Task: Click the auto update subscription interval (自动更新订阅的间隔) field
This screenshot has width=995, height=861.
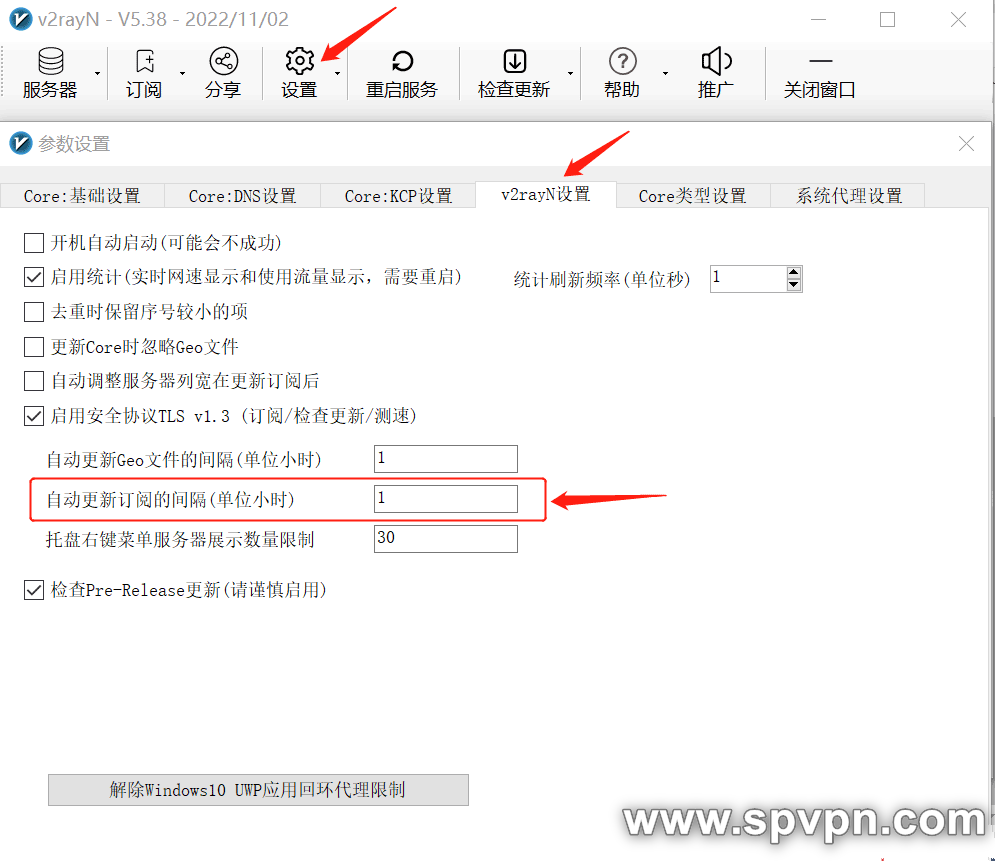Action: [446, 499]
